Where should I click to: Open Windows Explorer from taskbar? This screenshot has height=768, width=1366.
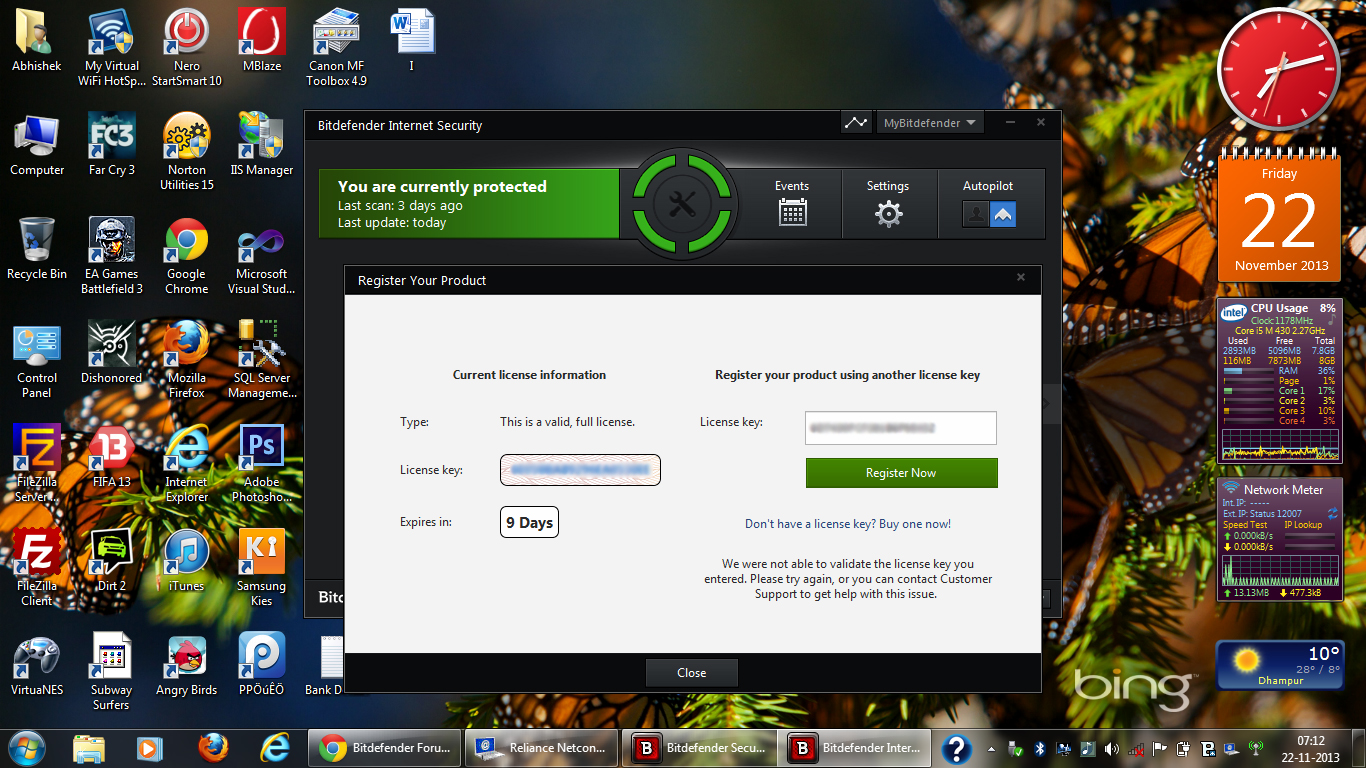tap(89, 747)
